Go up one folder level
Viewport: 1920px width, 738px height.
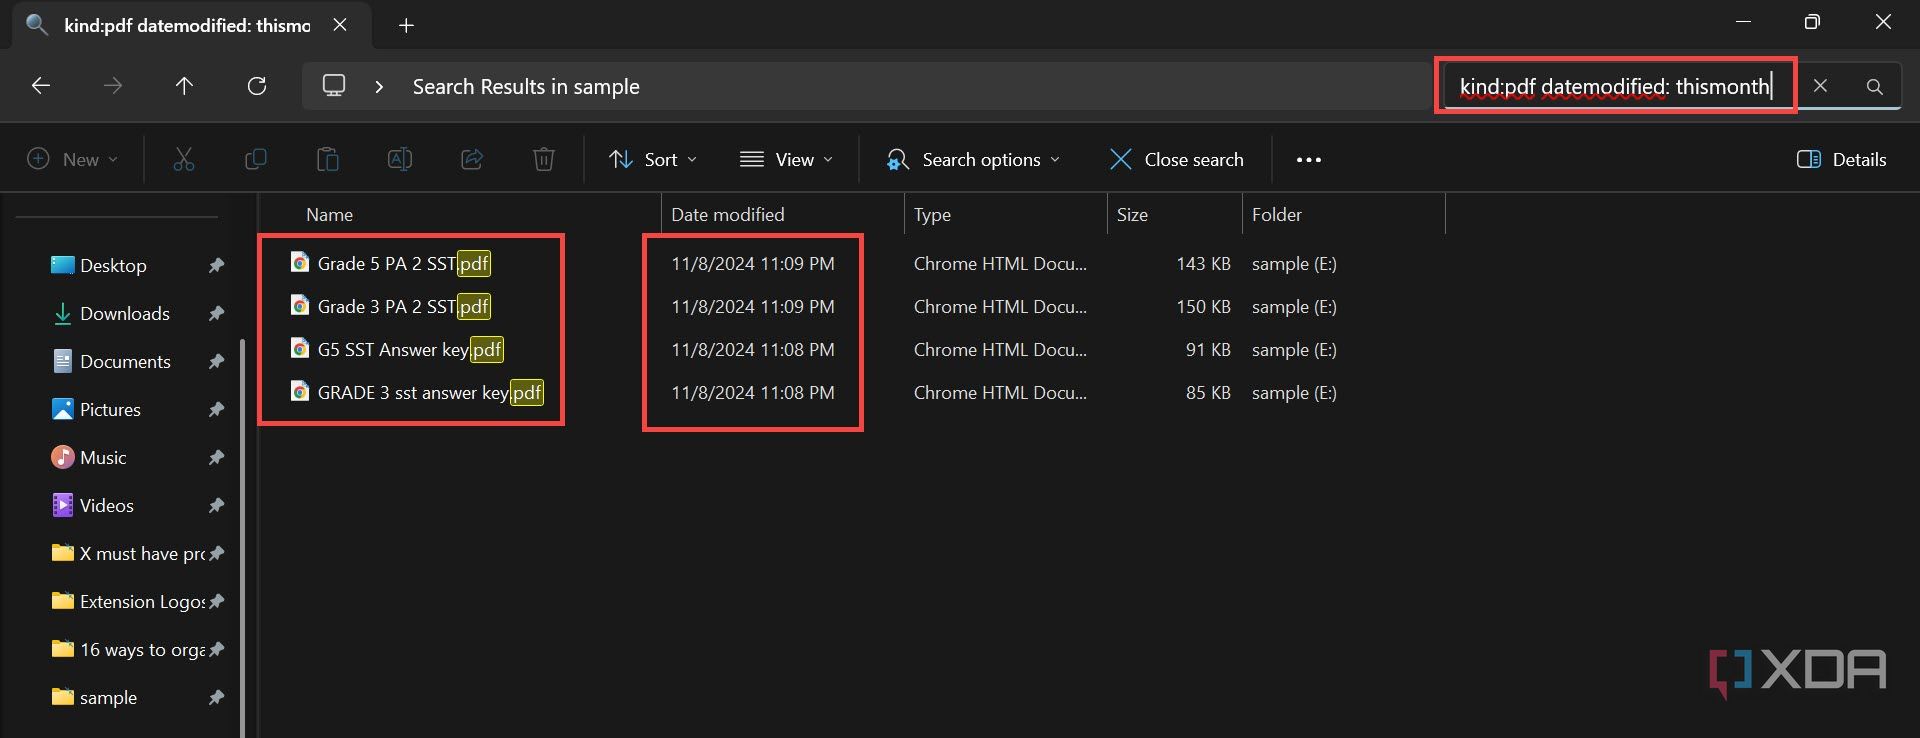tap(184, 86)
